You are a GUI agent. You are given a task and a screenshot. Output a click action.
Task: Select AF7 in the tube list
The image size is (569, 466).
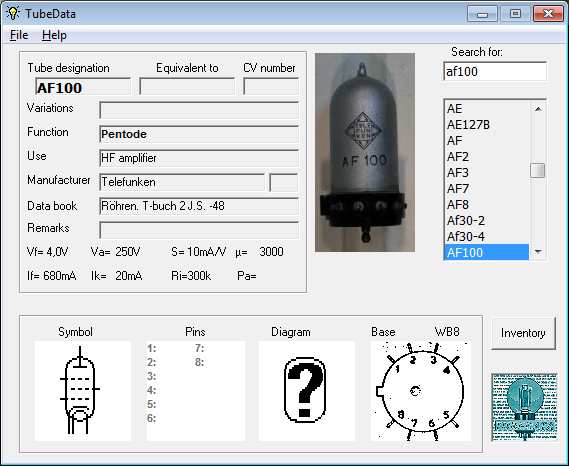pos(486,188)
